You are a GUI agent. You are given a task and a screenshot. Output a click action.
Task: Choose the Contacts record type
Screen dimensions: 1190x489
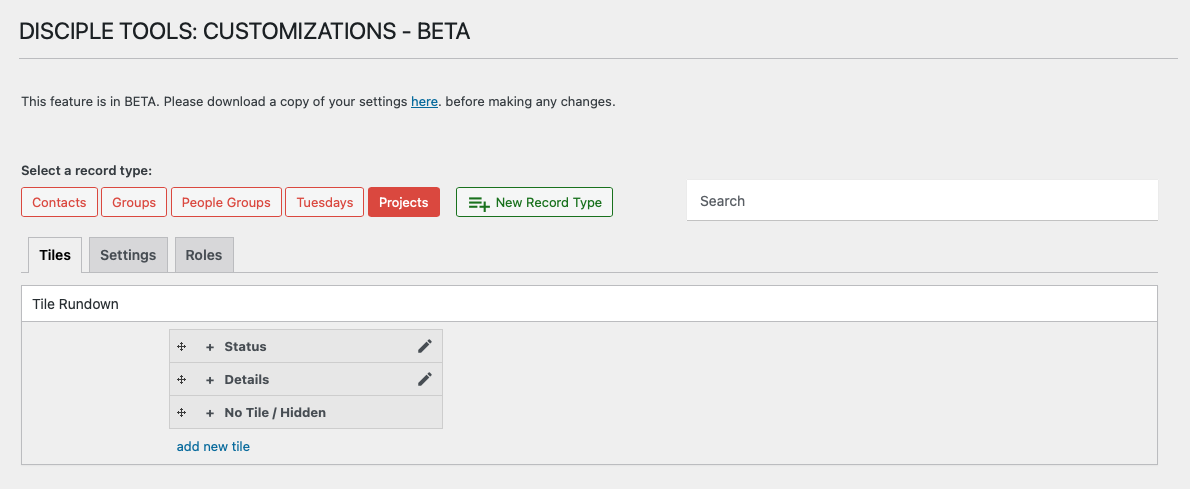[x=60, y=202]
